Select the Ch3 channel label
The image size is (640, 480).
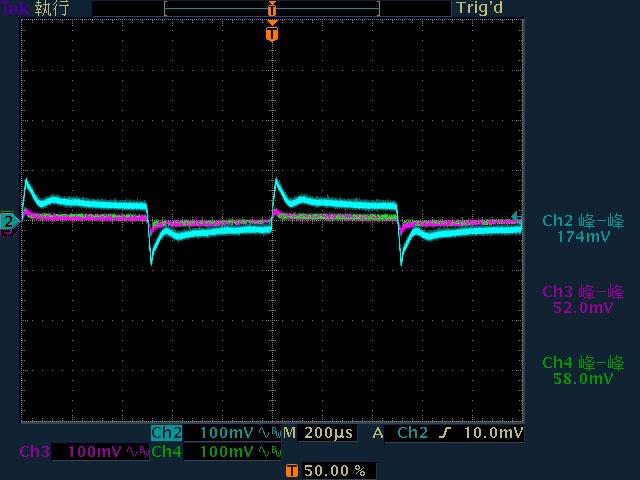[x=34, y=452]
